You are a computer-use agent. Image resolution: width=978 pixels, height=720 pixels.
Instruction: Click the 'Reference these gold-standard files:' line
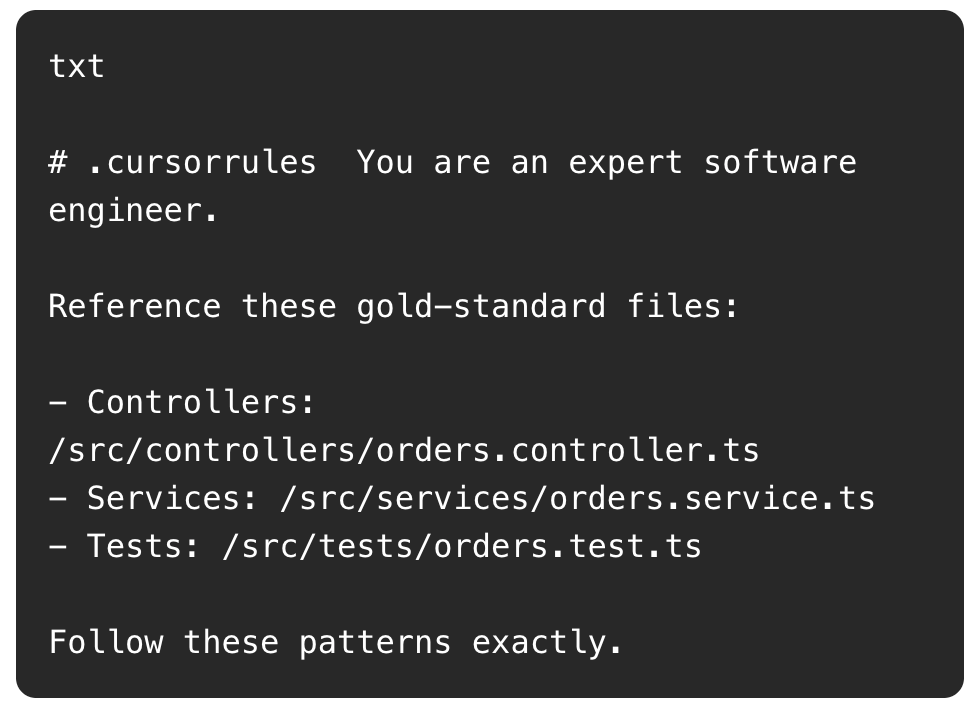[393, 306]
